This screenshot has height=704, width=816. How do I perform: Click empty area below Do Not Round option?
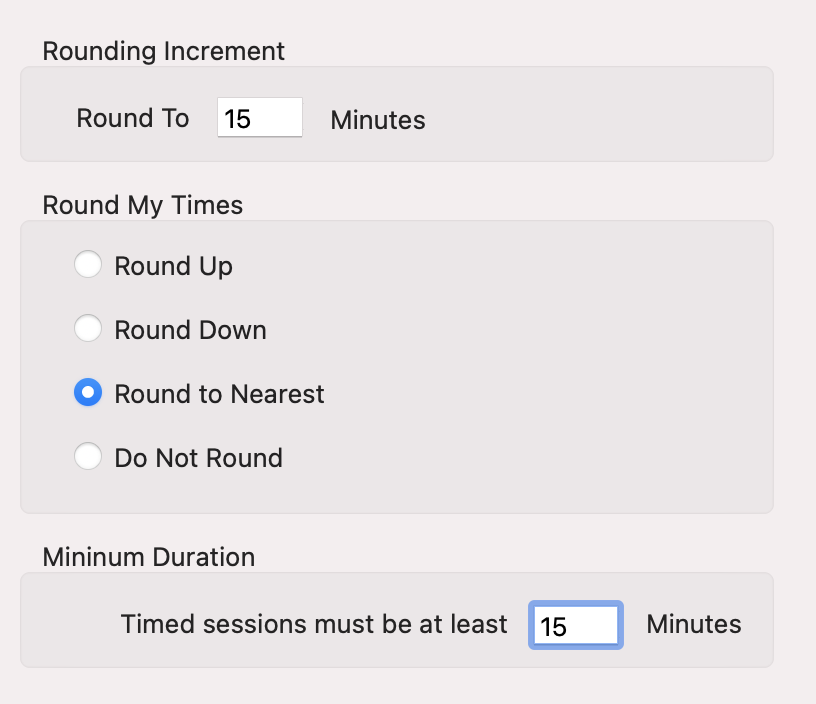point(400,492)
